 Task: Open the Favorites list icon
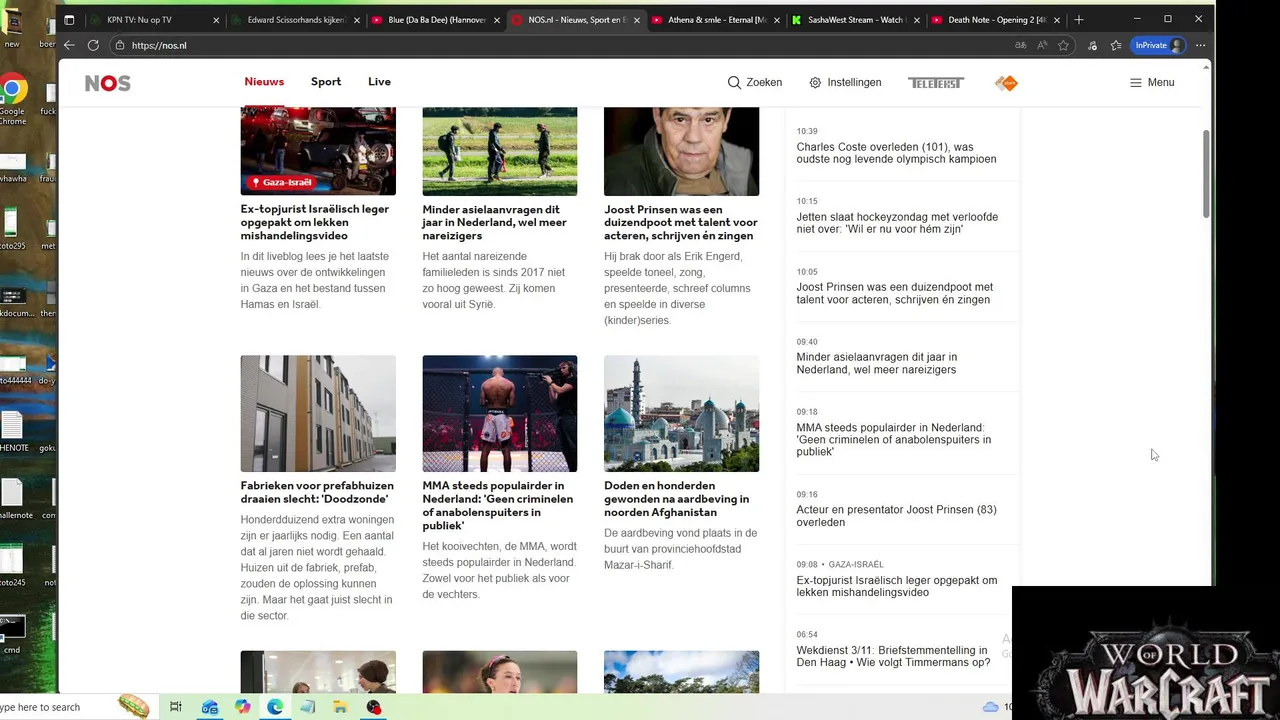[1116, 45]
